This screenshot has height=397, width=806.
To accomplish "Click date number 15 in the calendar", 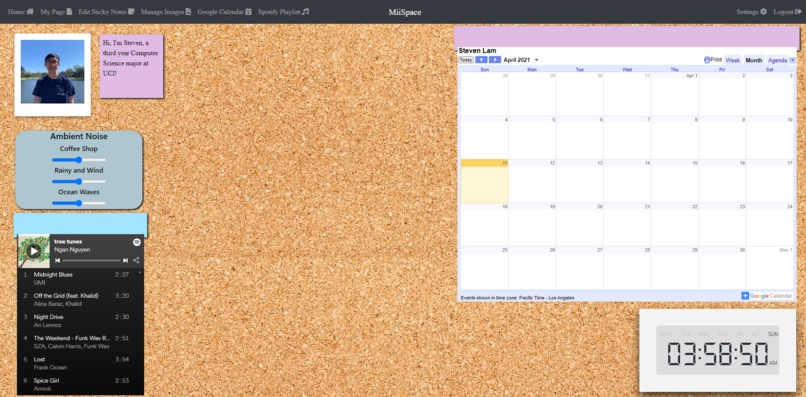I will [694, 163].
